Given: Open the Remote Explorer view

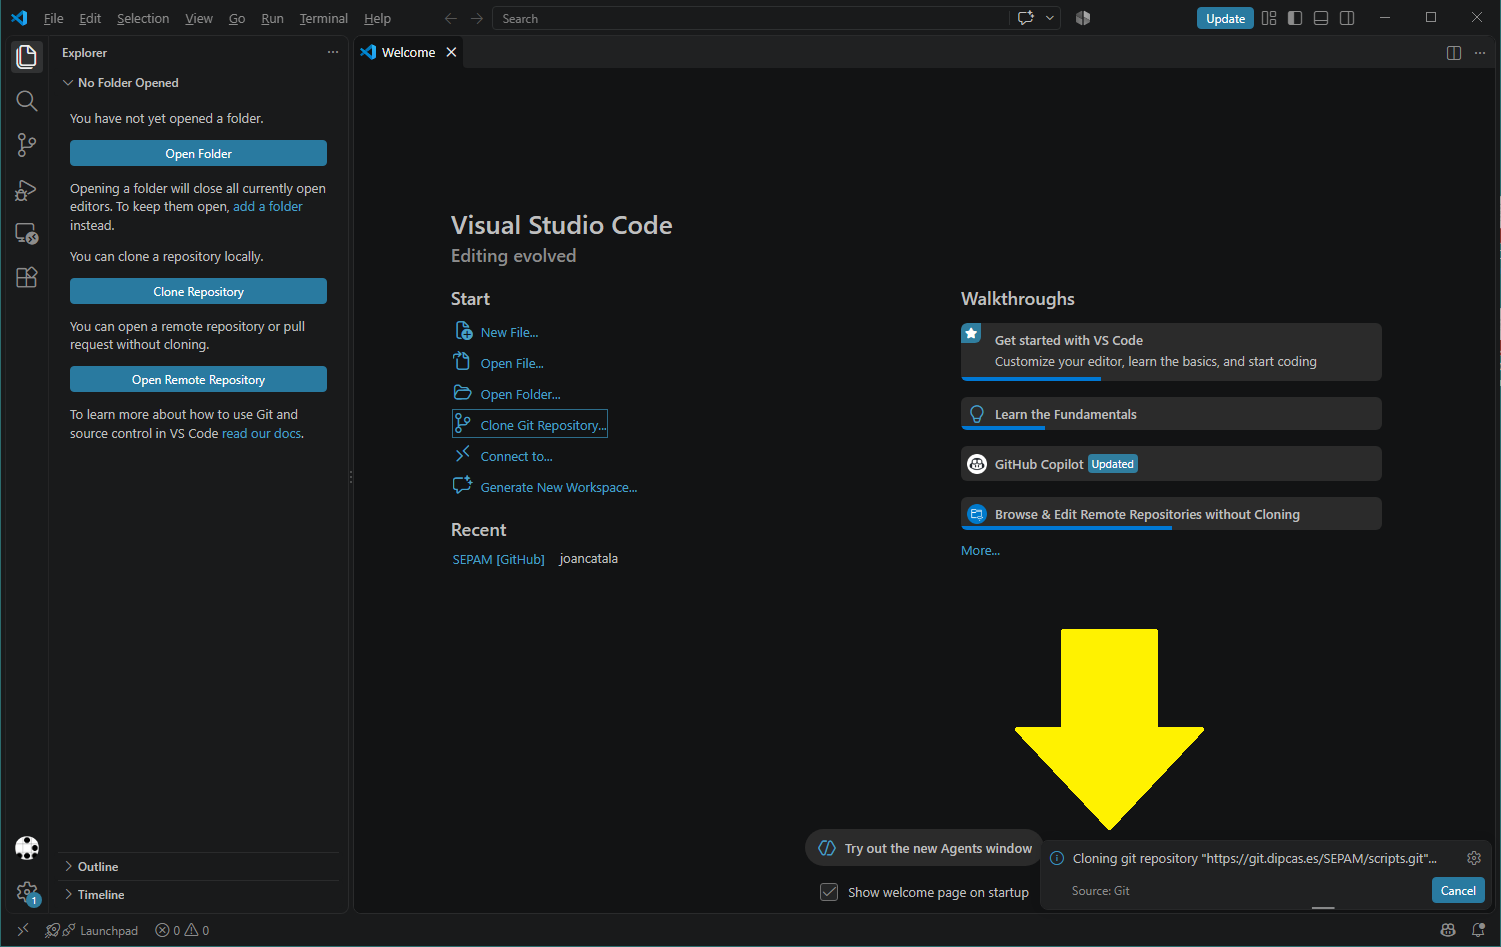Looking at the screenshot, I should [x=27, y=234].
